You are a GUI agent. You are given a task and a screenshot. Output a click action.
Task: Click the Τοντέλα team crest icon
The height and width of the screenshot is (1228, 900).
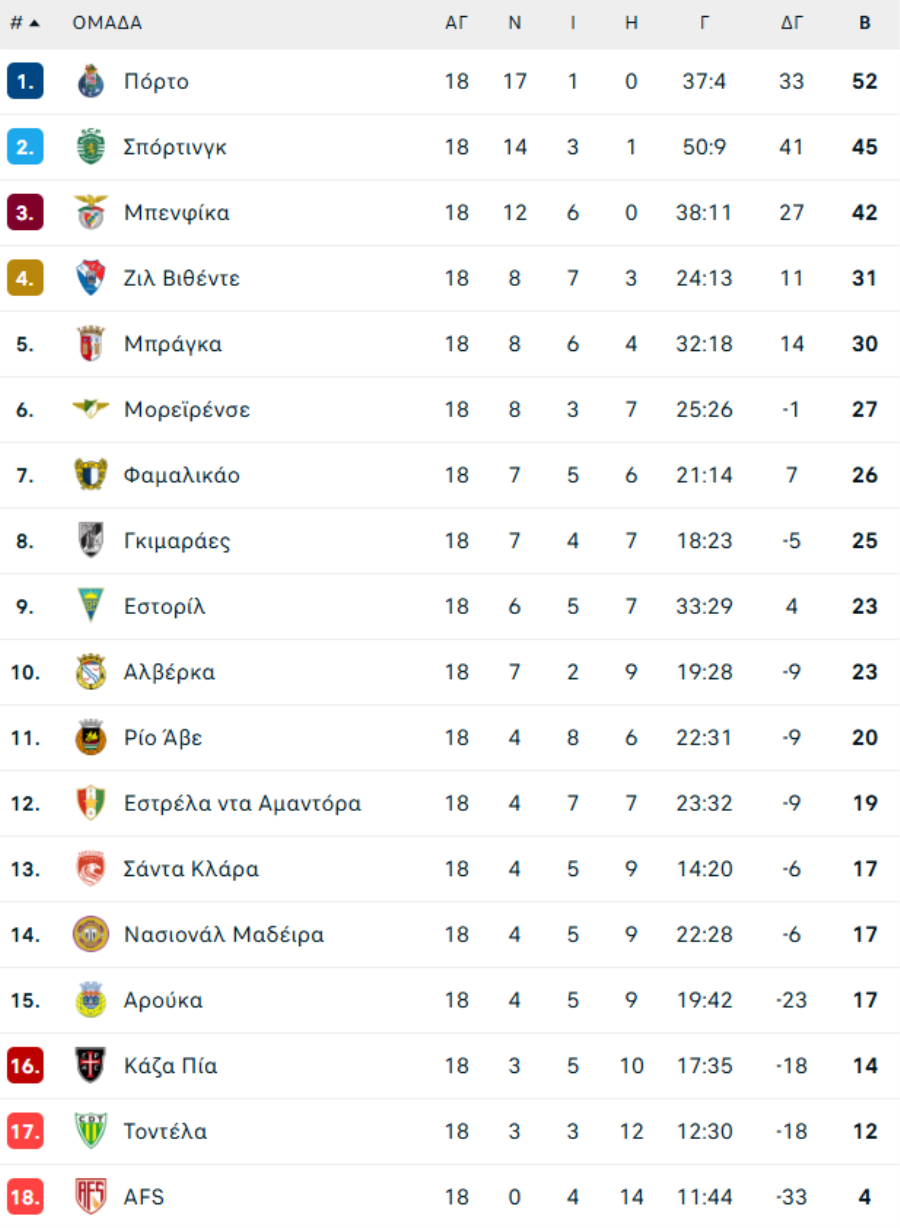(x=91, y=1131)
